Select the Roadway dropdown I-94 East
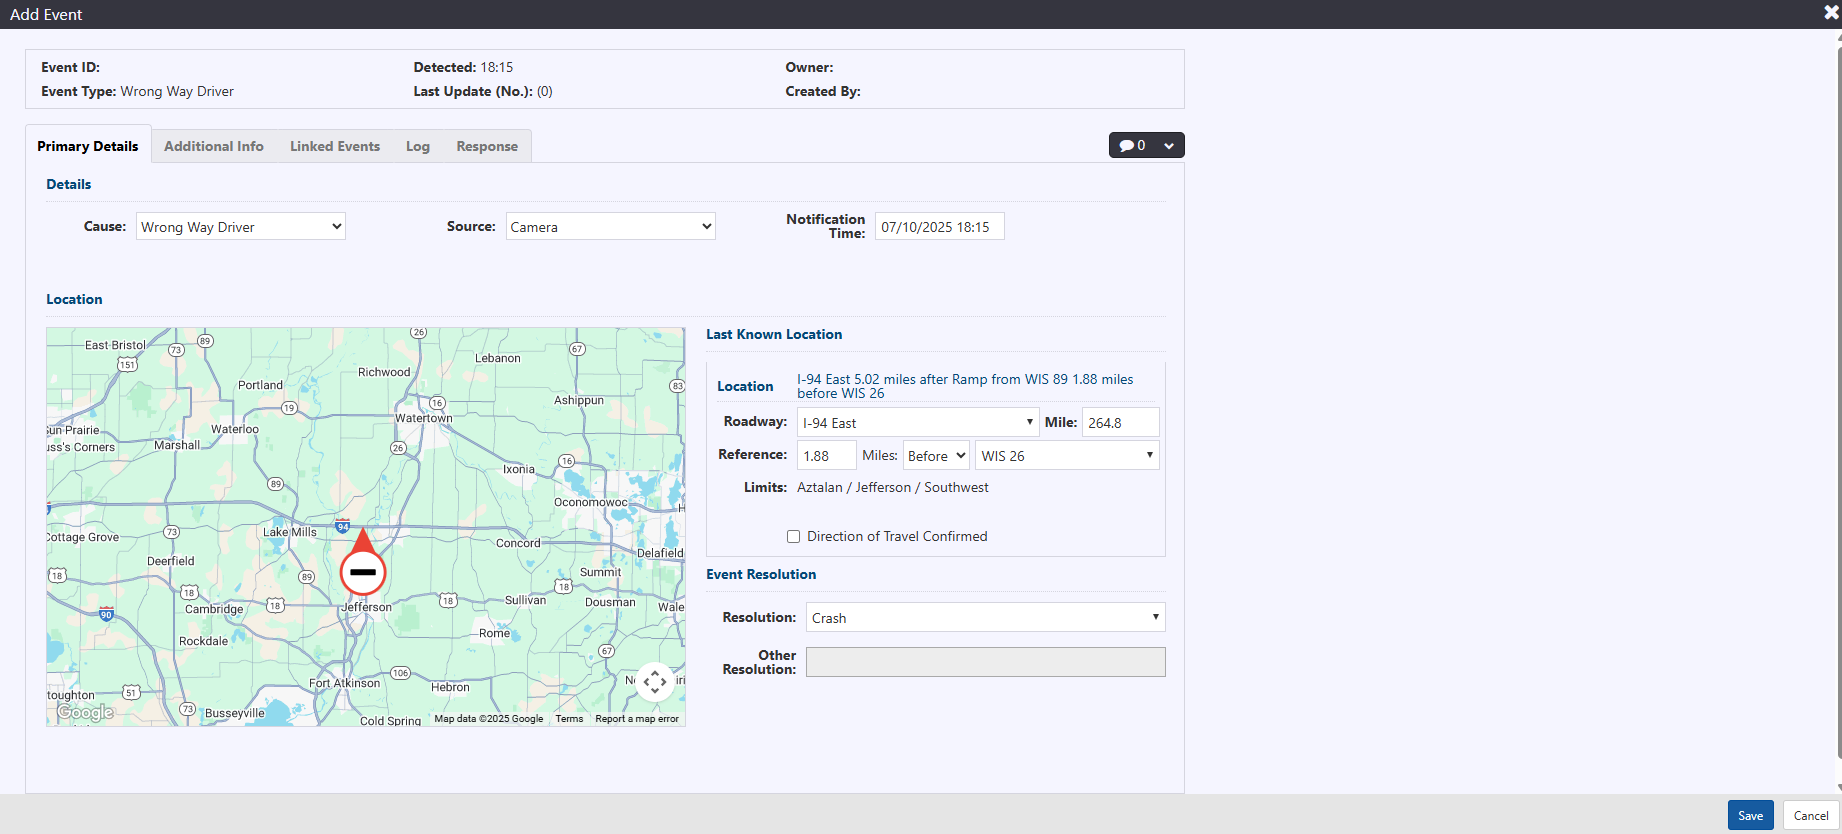The width and height of the screenshot is (1842, 834). [x=917, y=423]
